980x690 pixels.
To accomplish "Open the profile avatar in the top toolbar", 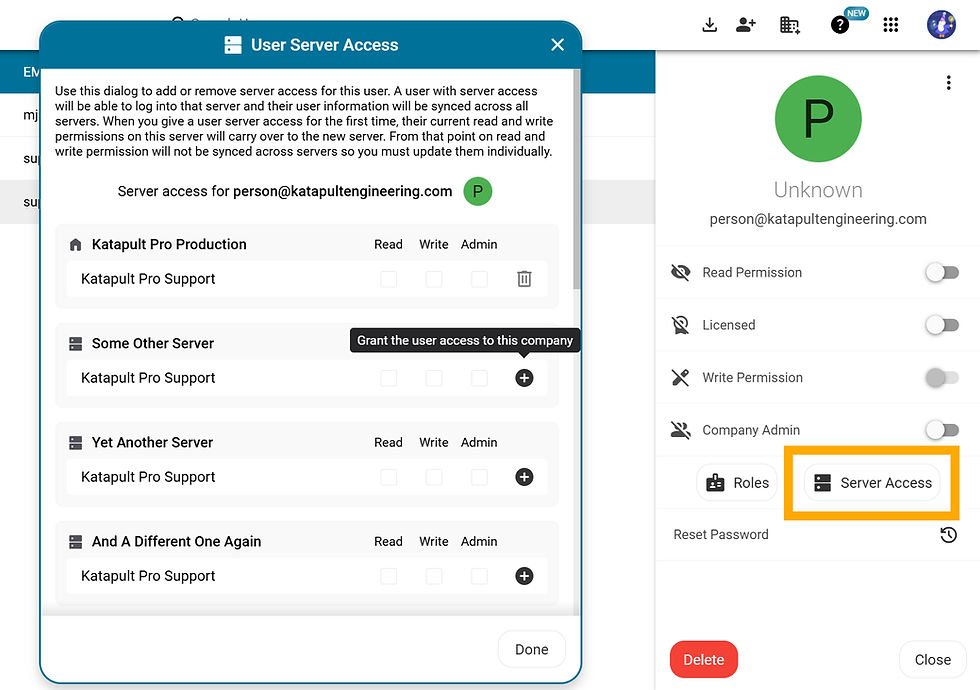I will point(941,25).
